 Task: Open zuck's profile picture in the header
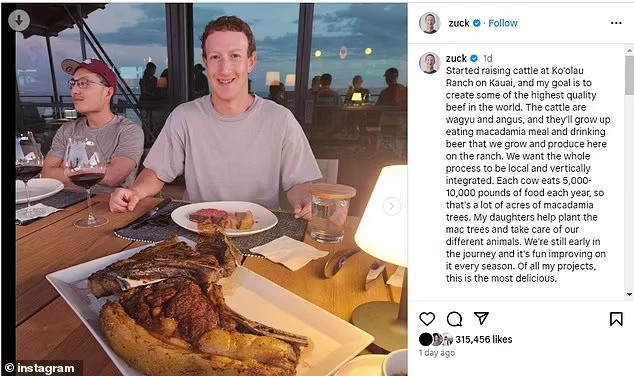coord(429,23)
